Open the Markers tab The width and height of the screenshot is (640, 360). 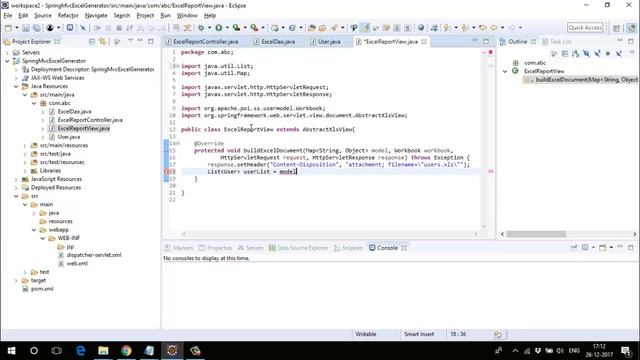[179, 248]
